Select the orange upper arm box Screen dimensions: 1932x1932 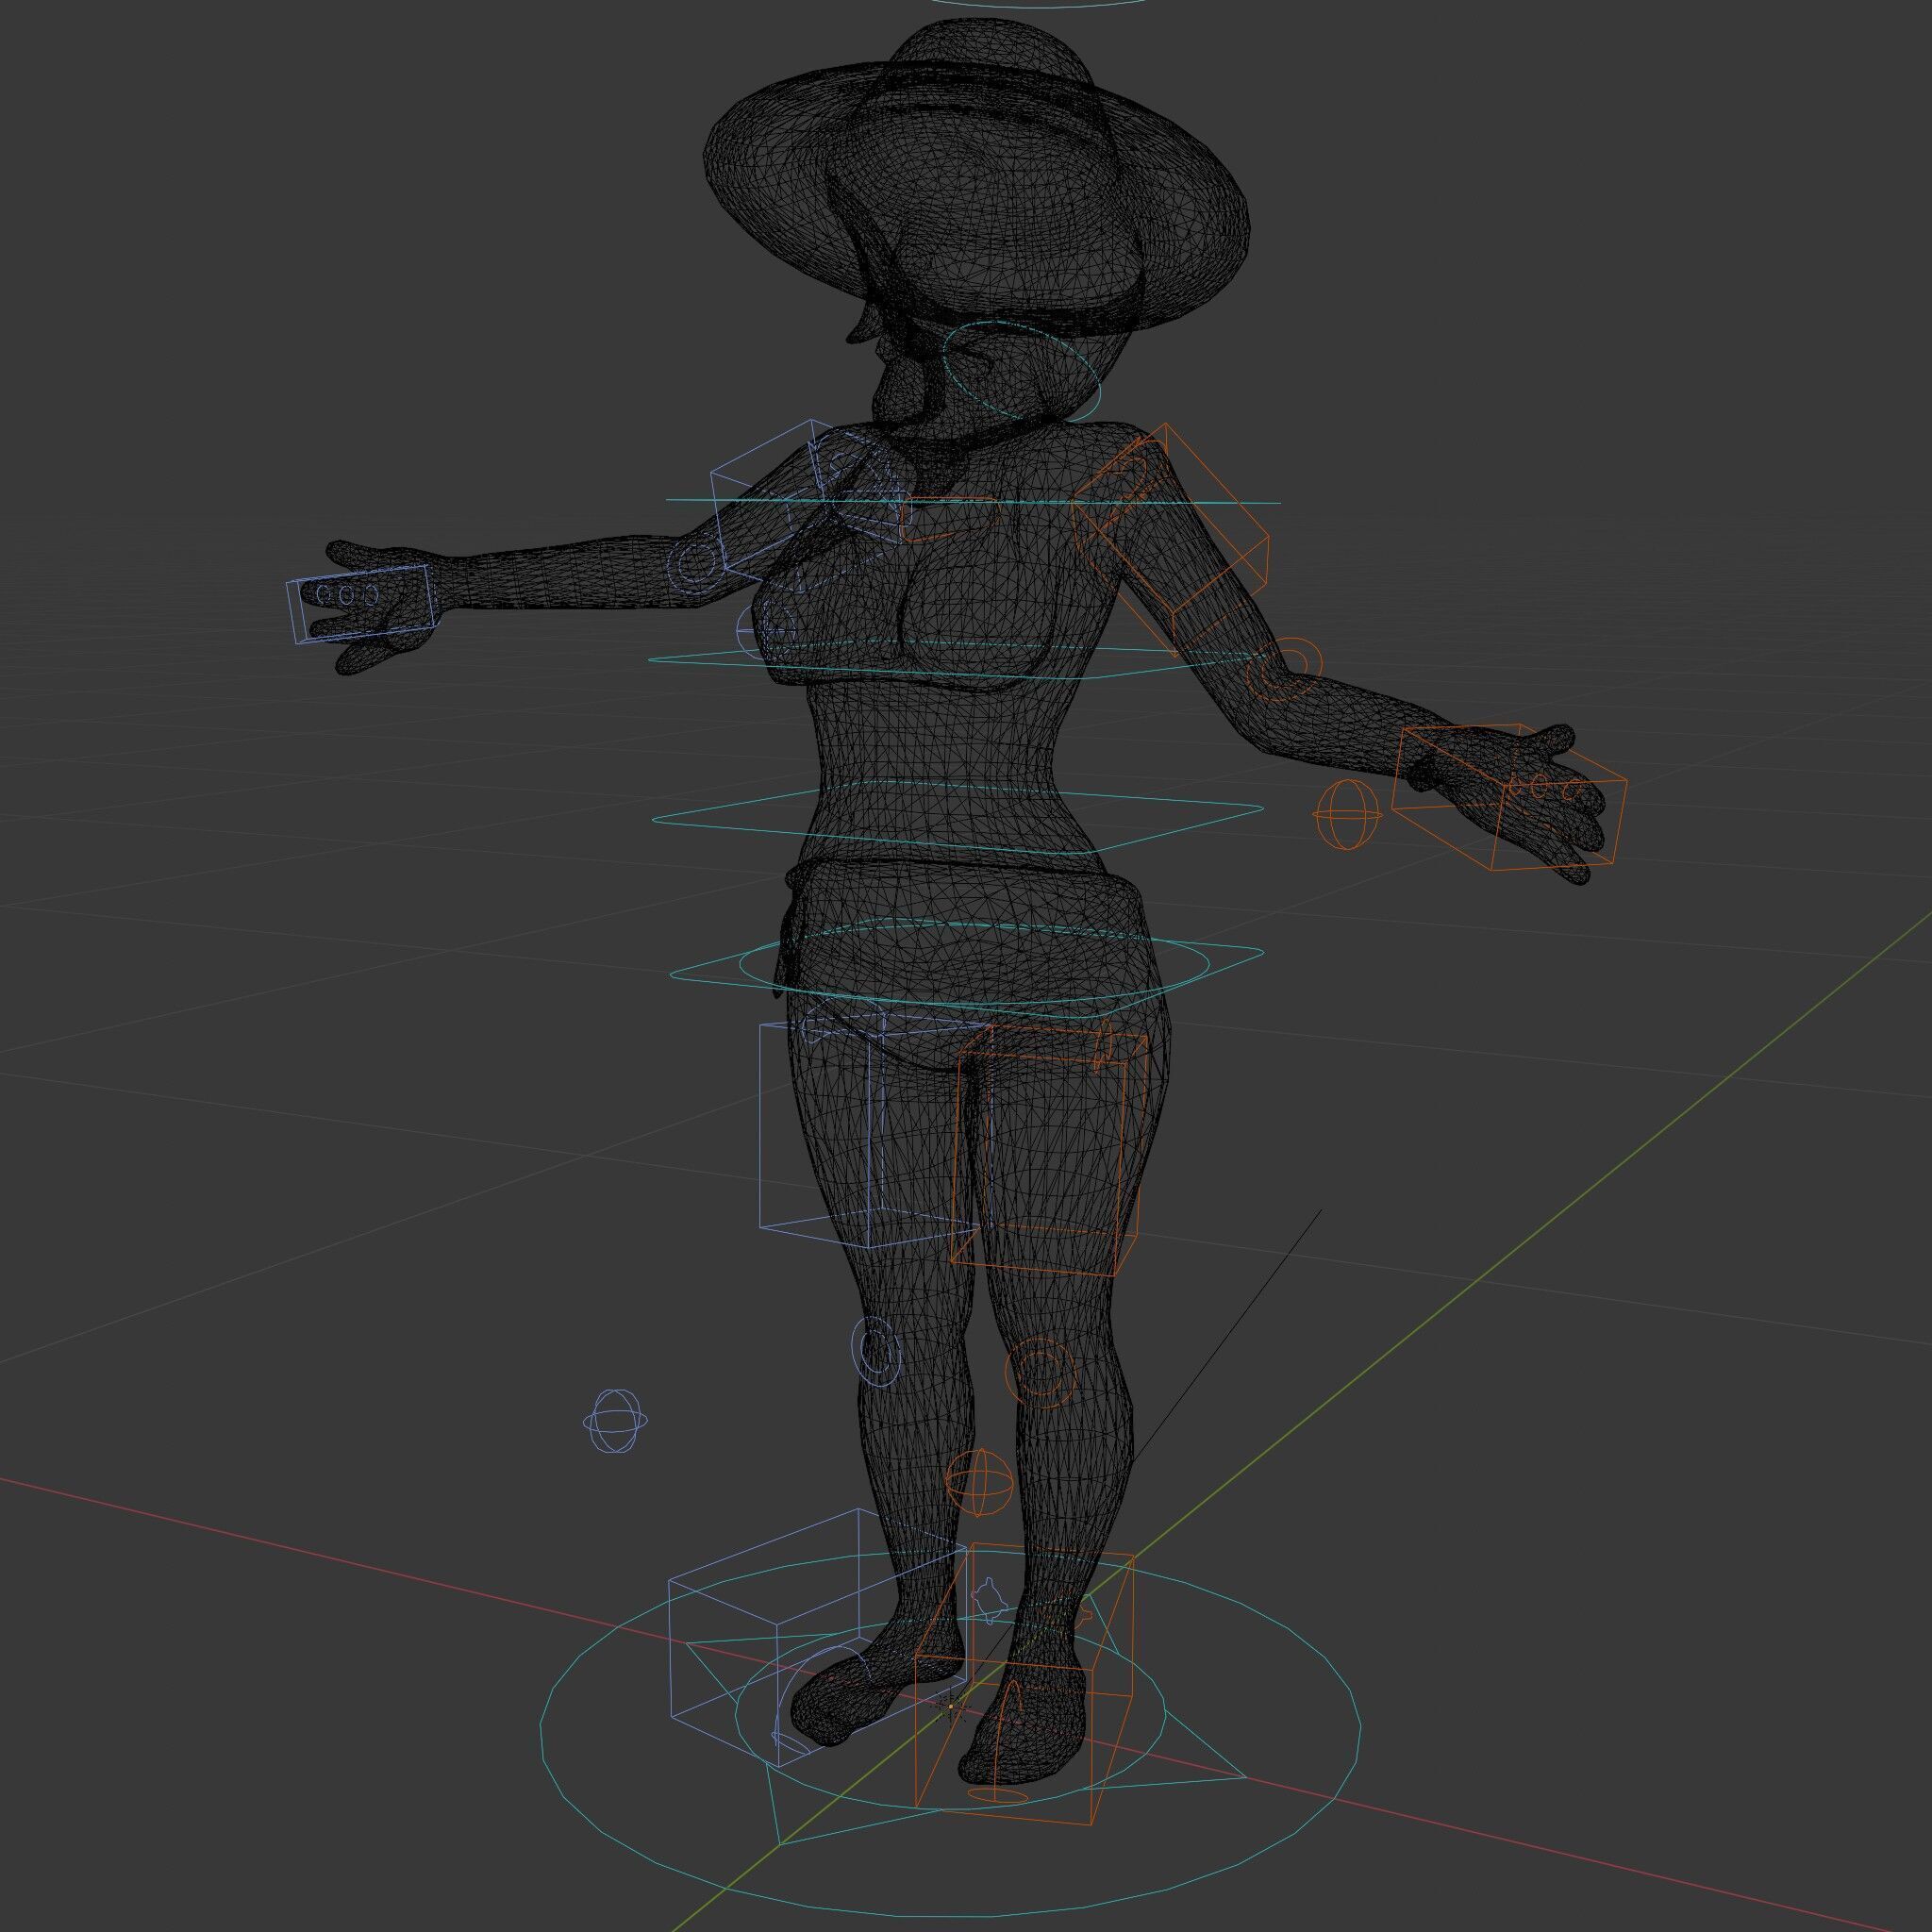(x=1170, y=541)
